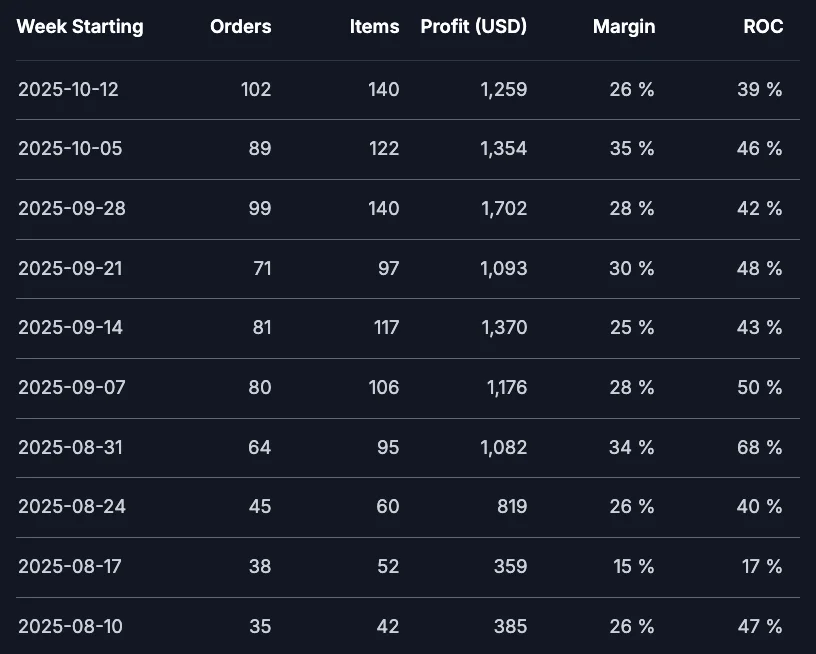
Task: Click the Week Starting column header
Action: [x=80, y=27]
